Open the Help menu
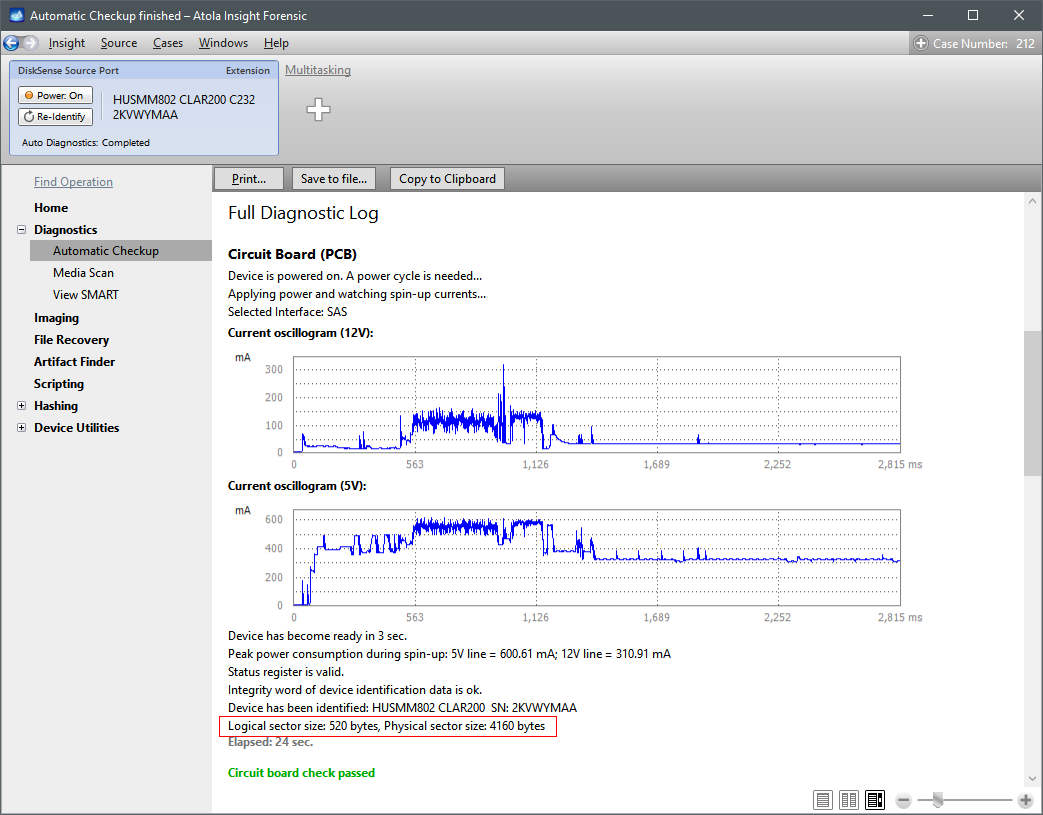Viewport: 1043px width, 815px height. [276, 43]
